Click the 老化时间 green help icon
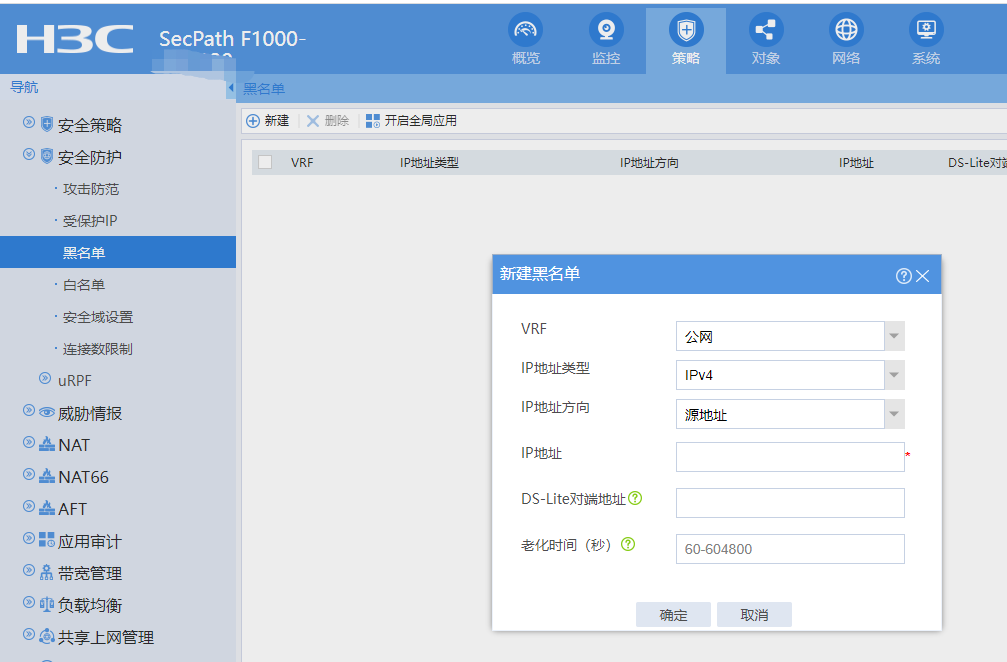This screenshot has height=662, width=1007. pyautogui.click(x=628, y=544)
